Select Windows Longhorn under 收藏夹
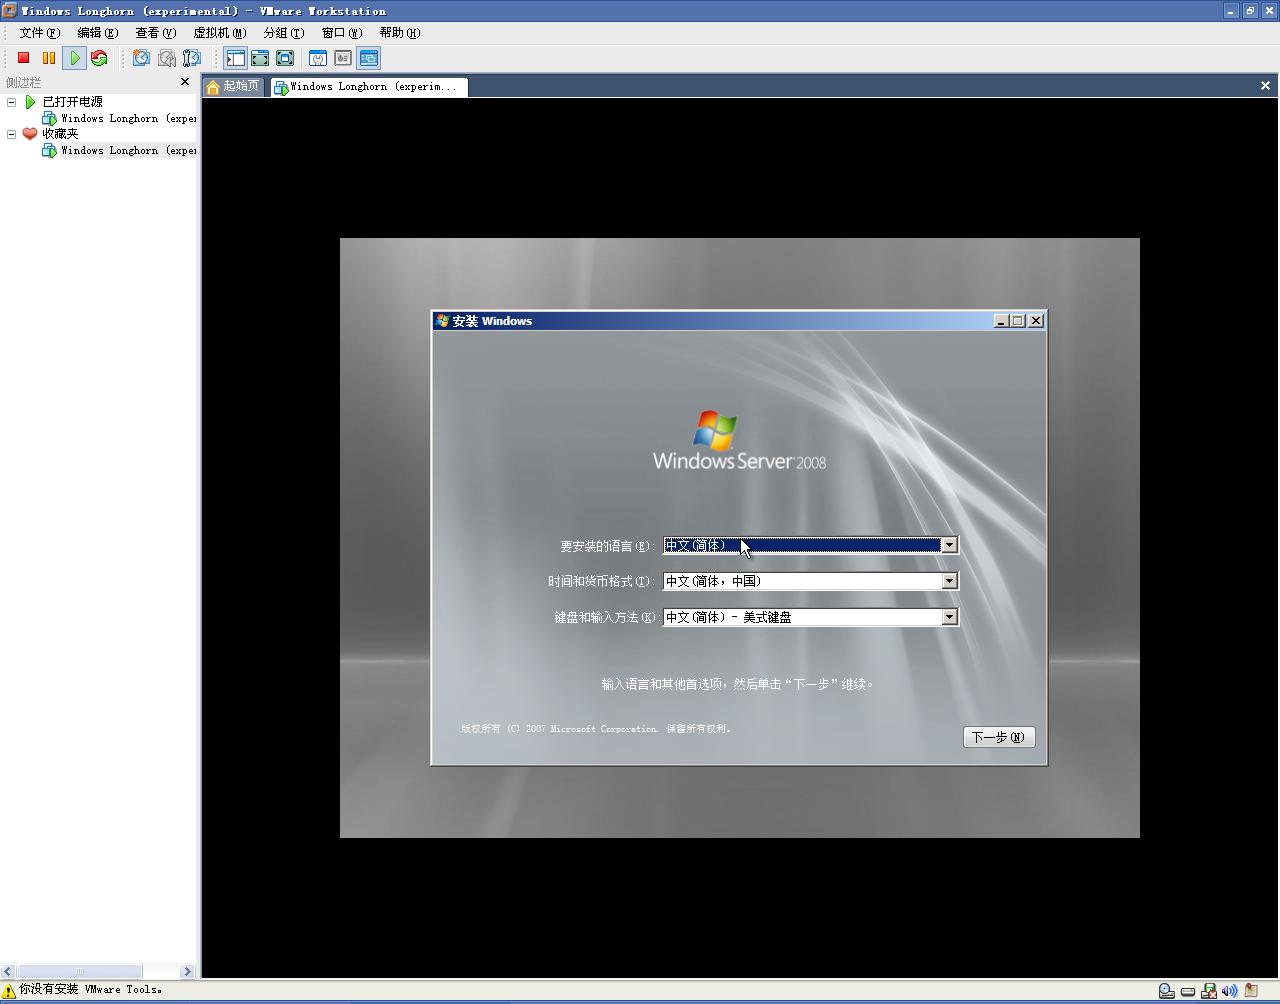 (x=120, y=150)
